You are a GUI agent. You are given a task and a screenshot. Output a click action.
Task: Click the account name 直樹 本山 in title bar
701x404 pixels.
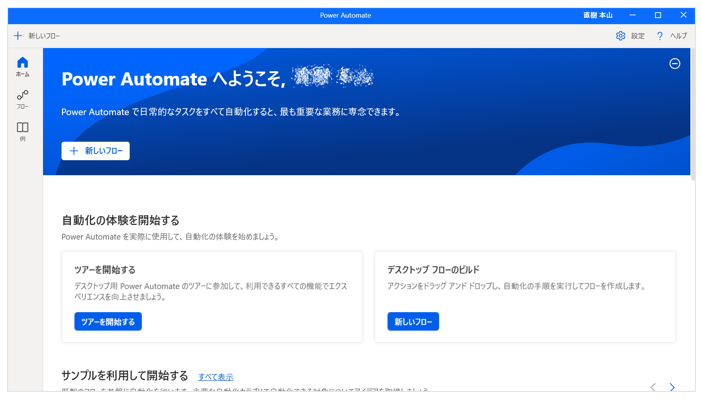598,15
